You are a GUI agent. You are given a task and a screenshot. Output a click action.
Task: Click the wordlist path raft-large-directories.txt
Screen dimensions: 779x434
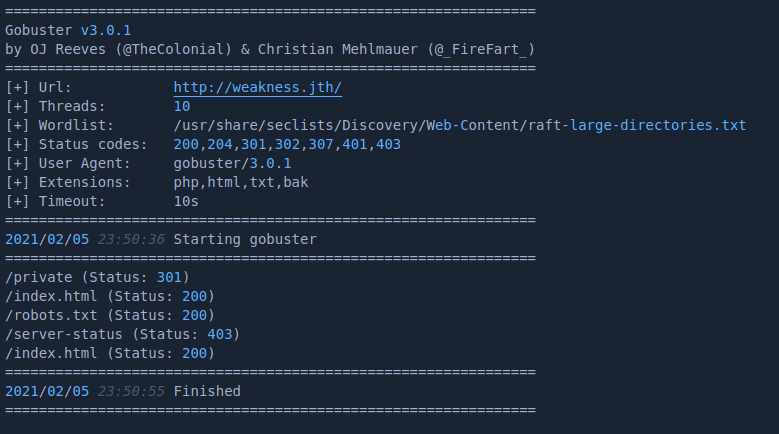459,125
